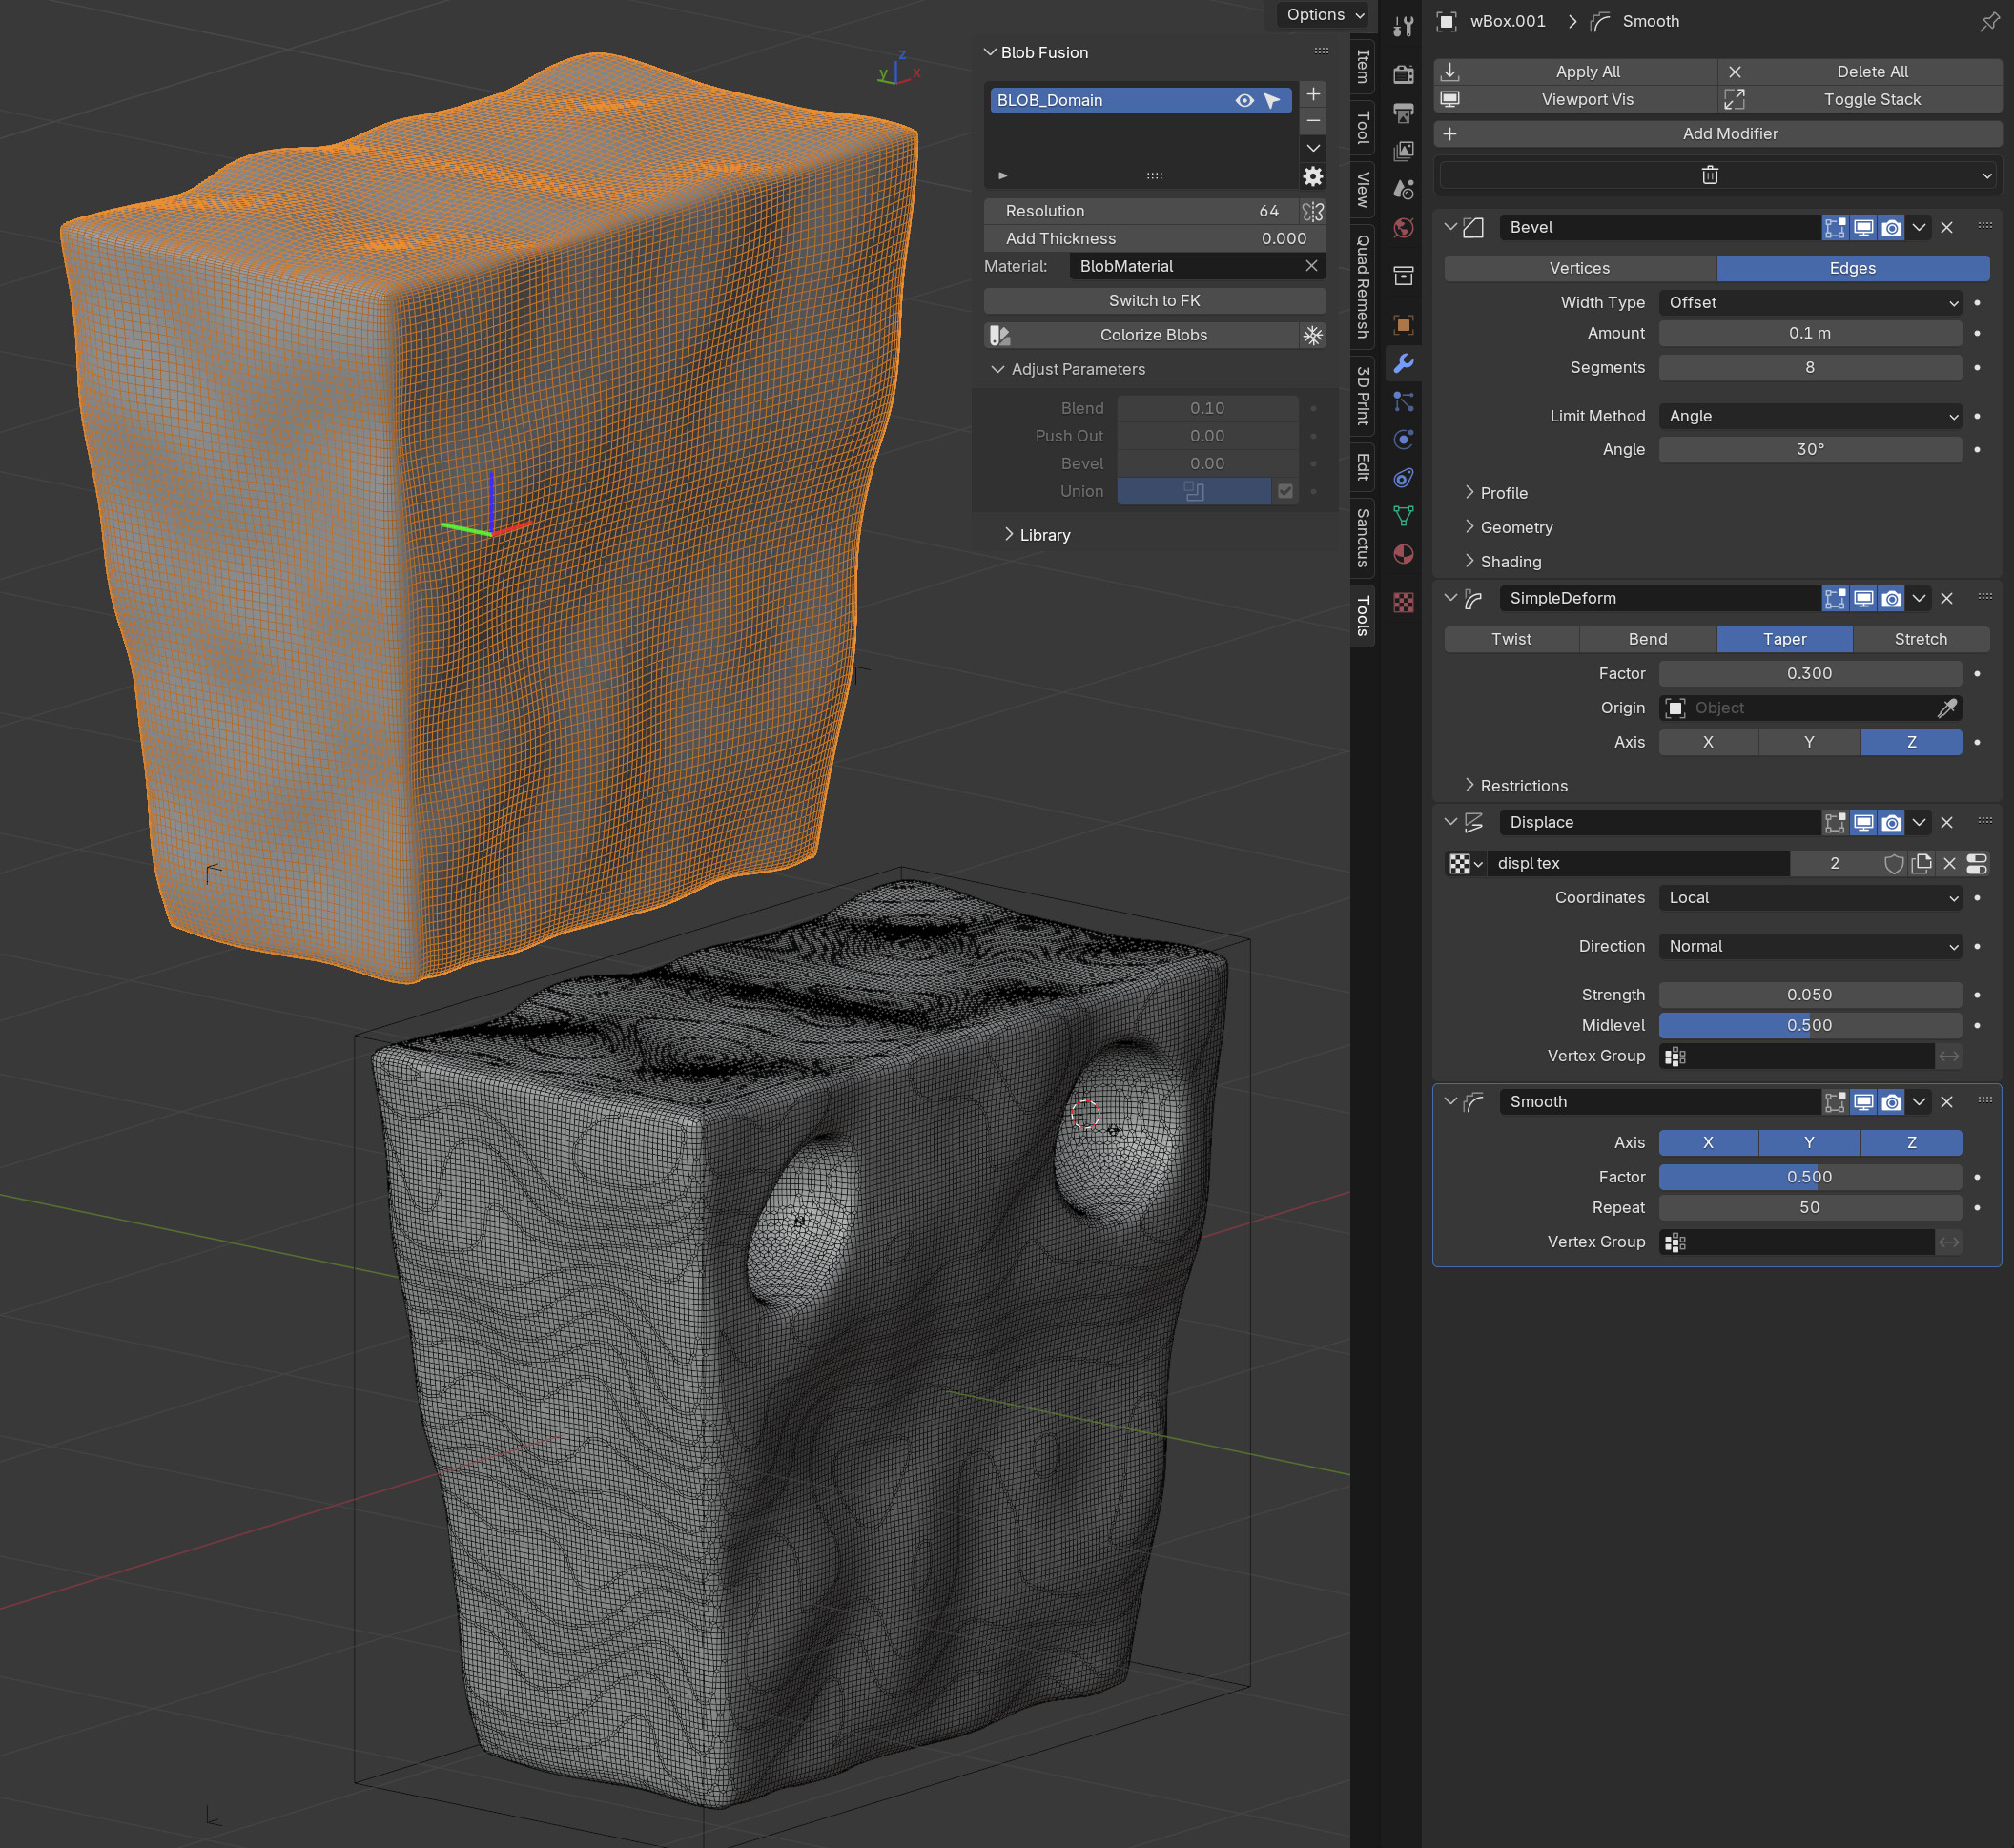Open the Object properties tab orange square
Viewport: 2014px width, 1848px height.
click(1403, 325)
